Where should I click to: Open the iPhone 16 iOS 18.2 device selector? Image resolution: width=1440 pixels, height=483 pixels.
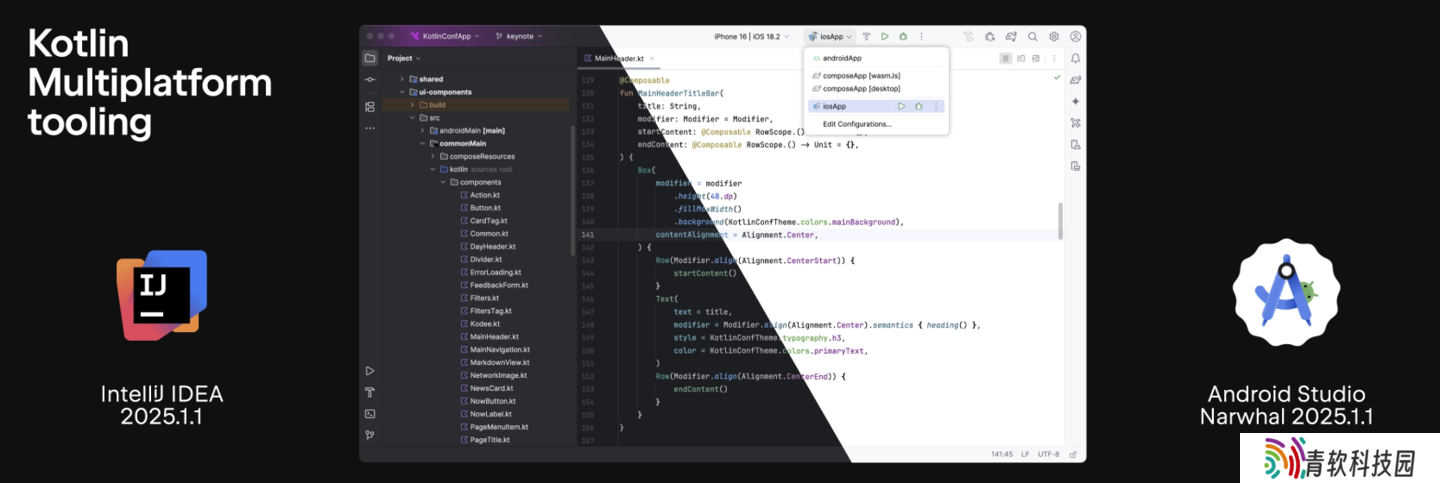click(752, 37)
